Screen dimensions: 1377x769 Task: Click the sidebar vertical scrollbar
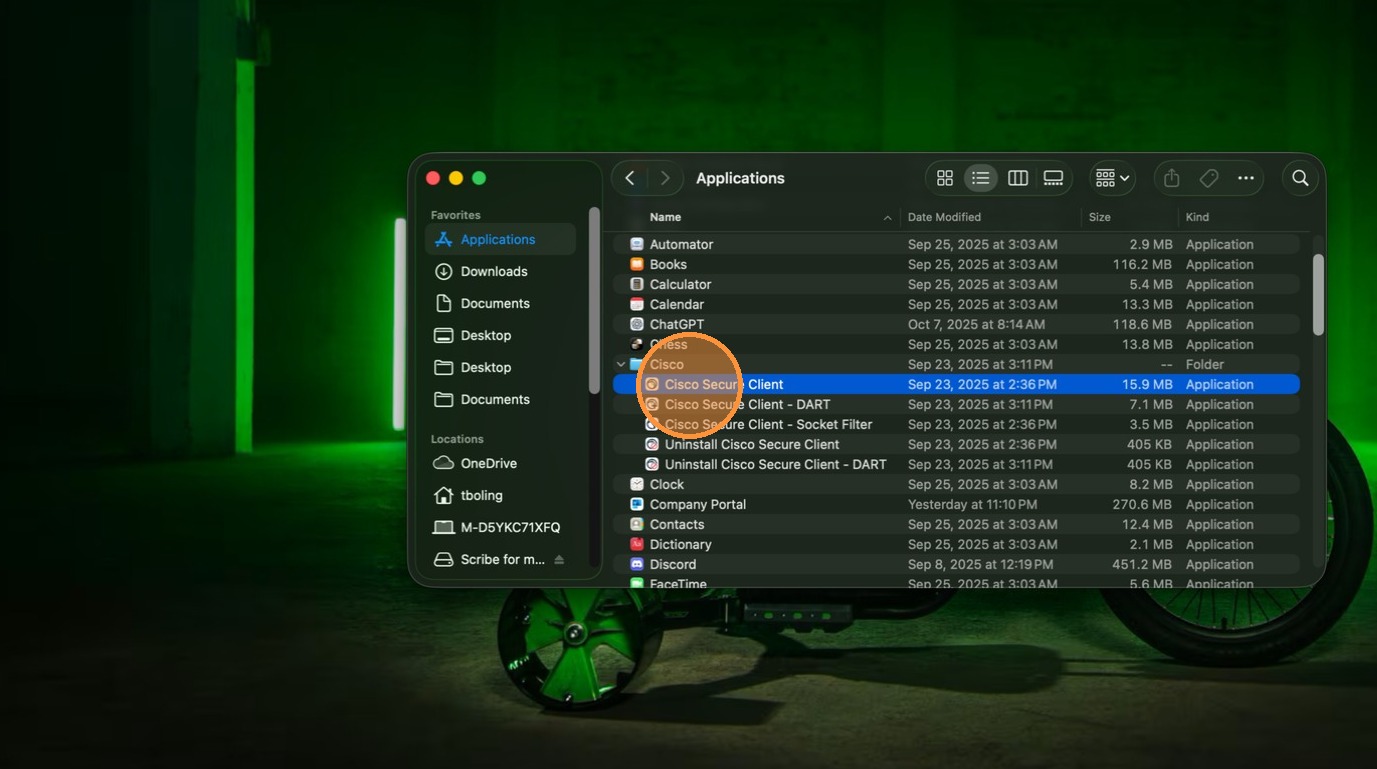[594, 300]
